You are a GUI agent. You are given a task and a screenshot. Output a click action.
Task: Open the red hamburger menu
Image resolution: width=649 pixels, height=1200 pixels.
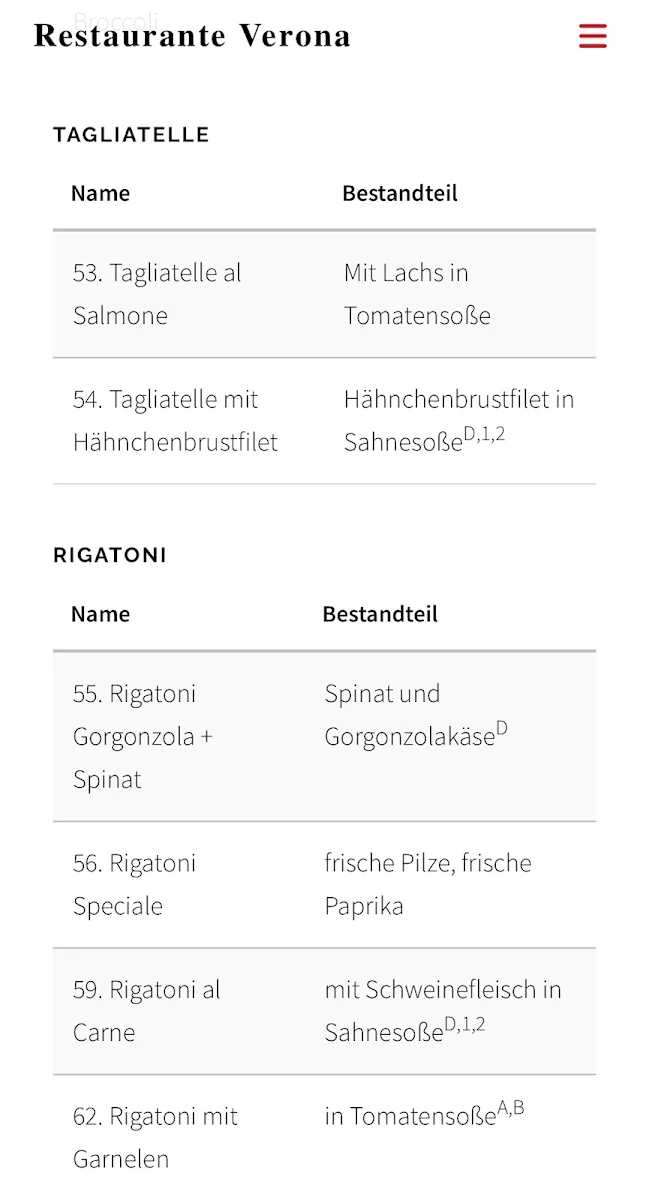(593, 36)
